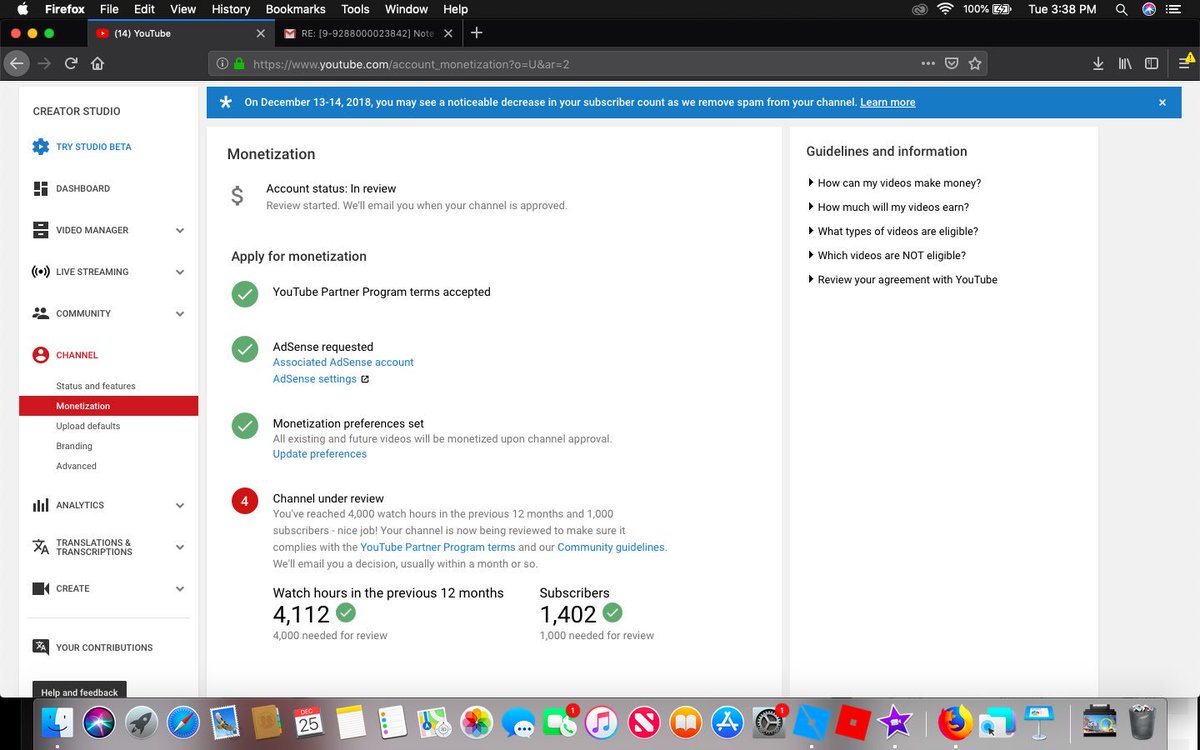Toggle the Firefox sidebar icon
1200x750 pixels.
click(x=1152, y=63)
